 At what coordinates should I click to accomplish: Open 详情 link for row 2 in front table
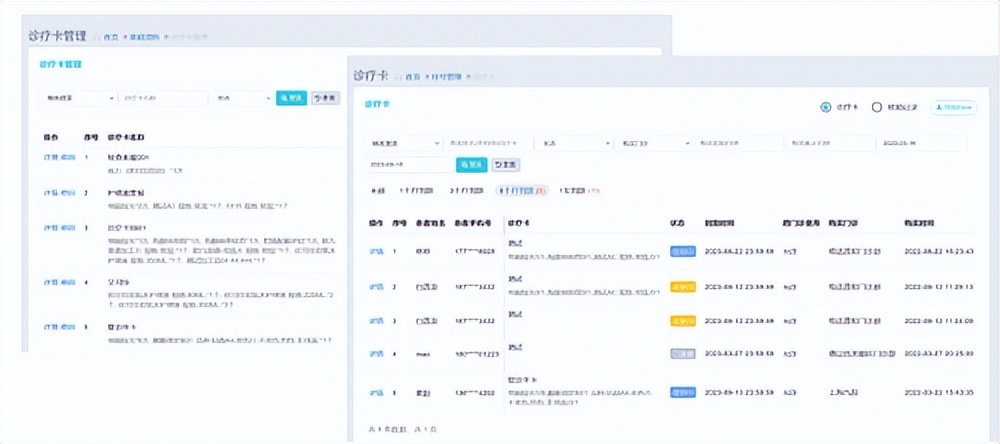click(x=376, y=287)
